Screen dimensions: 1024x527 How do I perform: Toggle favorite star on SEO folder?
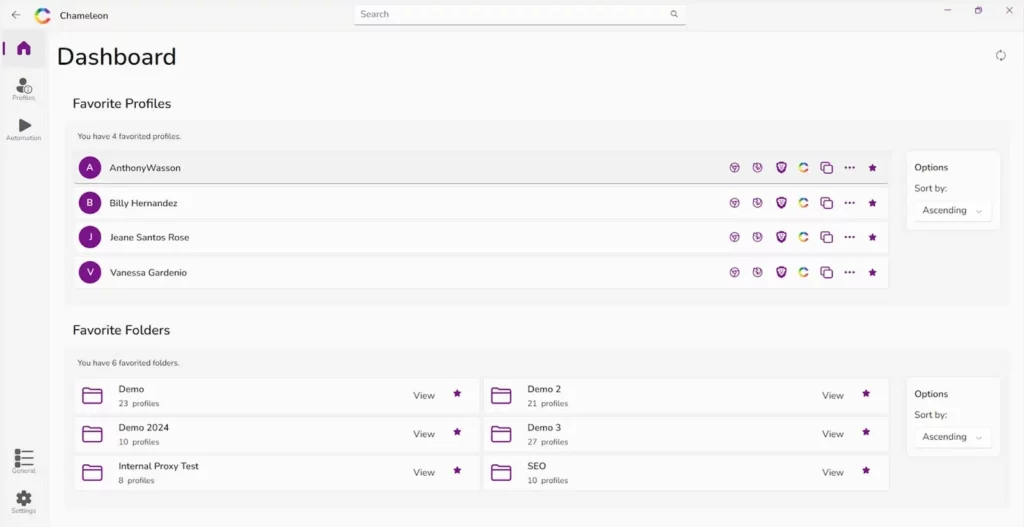[x=866, y=470]
